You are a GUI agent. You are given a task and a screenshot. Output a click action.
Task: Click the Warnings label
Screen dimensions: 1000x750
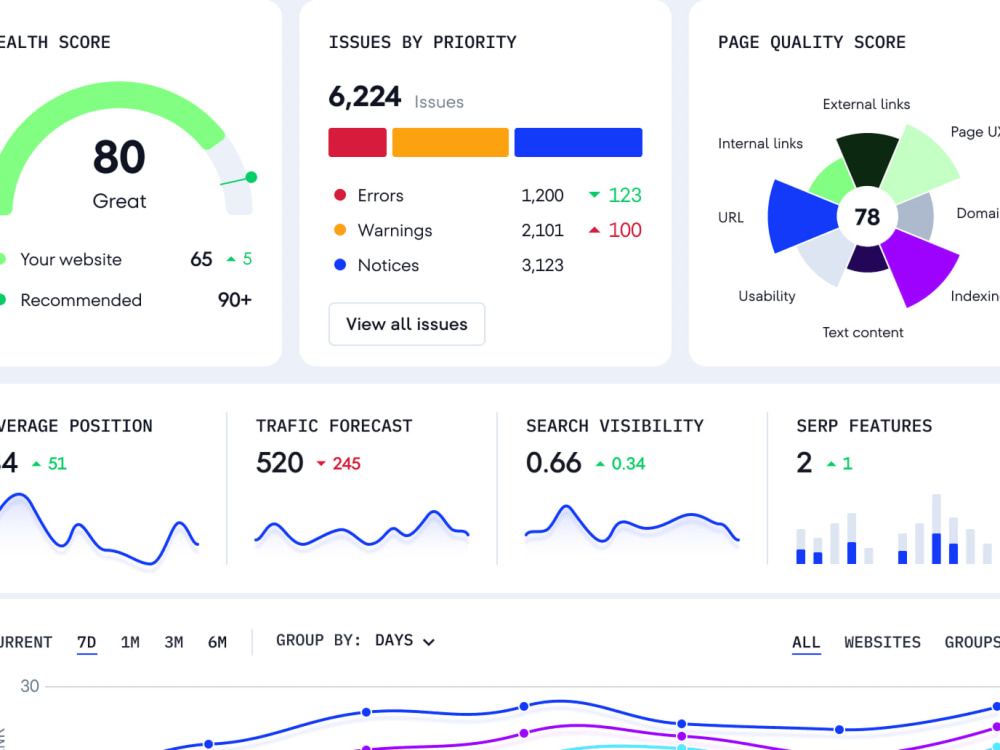(x=395, y=230)
